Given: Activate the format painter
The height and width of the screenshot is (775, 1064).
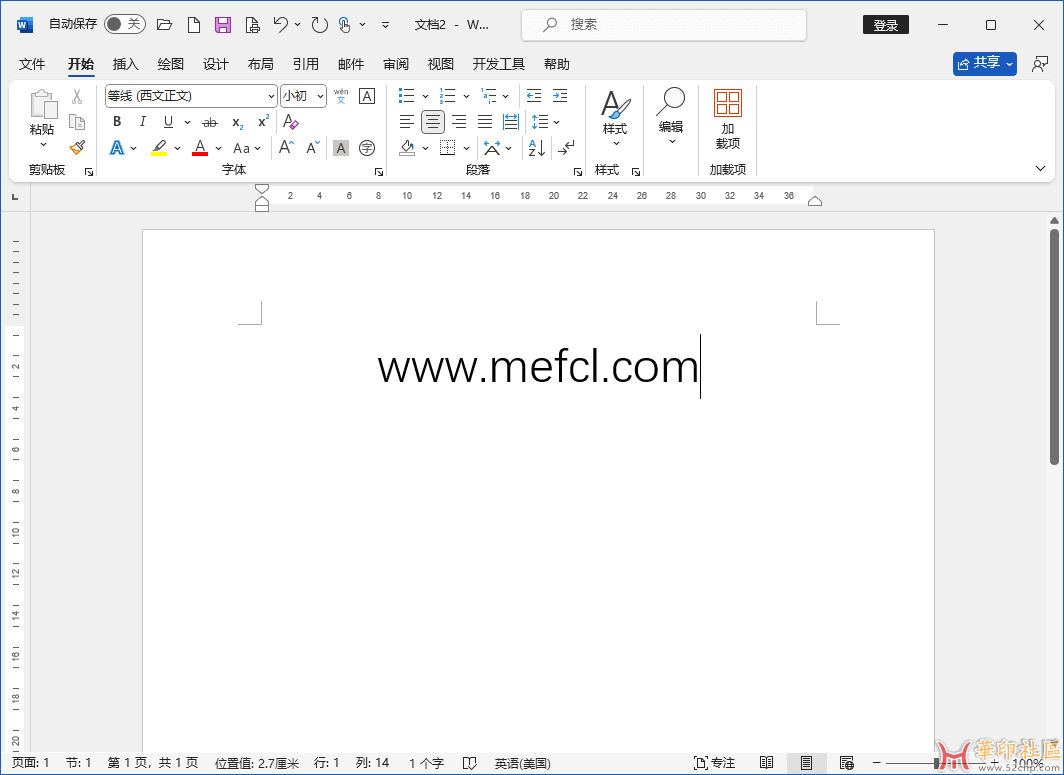Looking at the screenshot, I should click(x=77, y=147).
